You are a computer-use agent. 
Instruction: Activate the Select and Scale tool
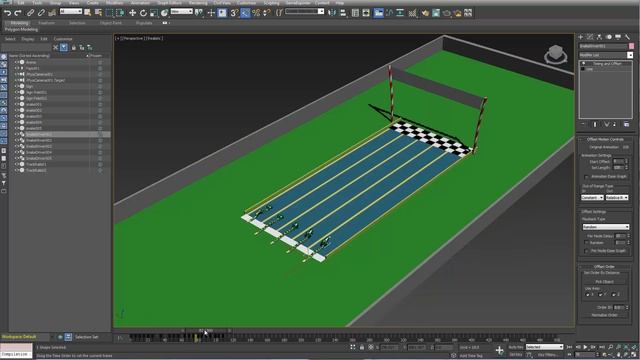(154, 13)
